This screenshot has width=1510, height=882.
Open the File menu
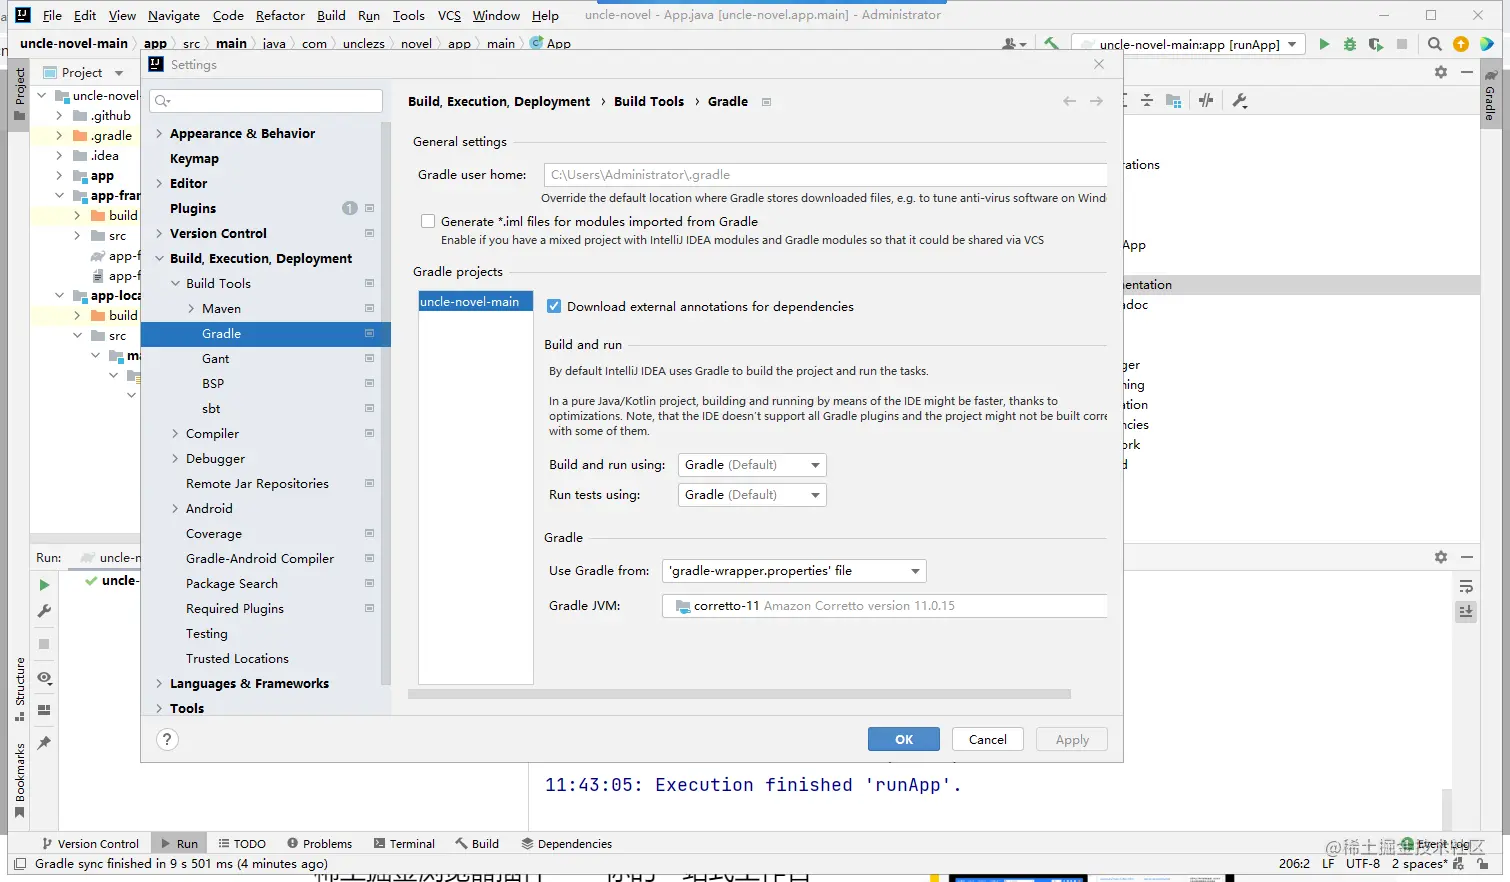click(52, 15)
